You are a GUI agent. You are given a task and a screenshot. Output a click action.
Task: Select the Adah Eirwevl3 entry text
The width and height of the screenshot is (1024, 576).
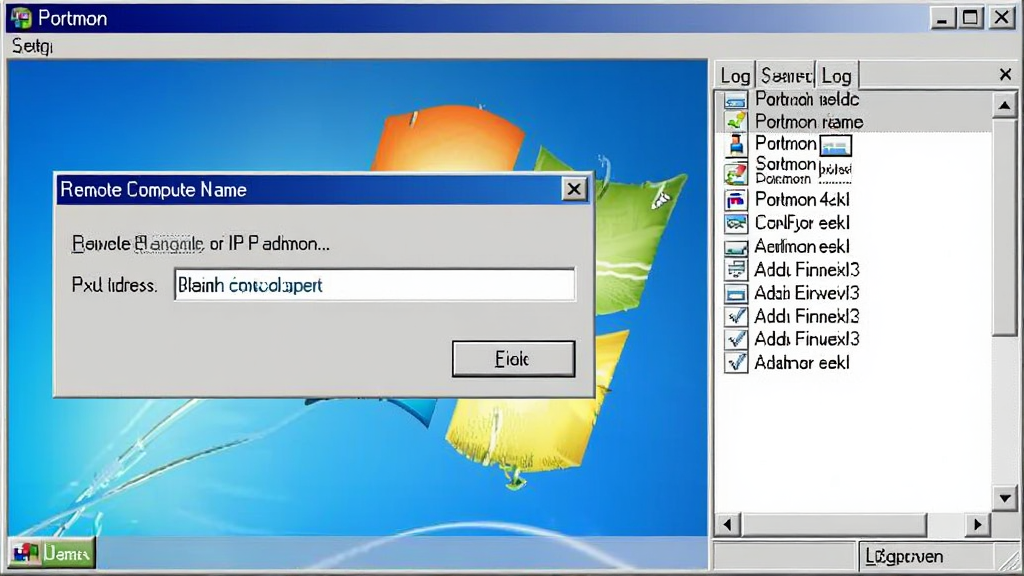807,293
